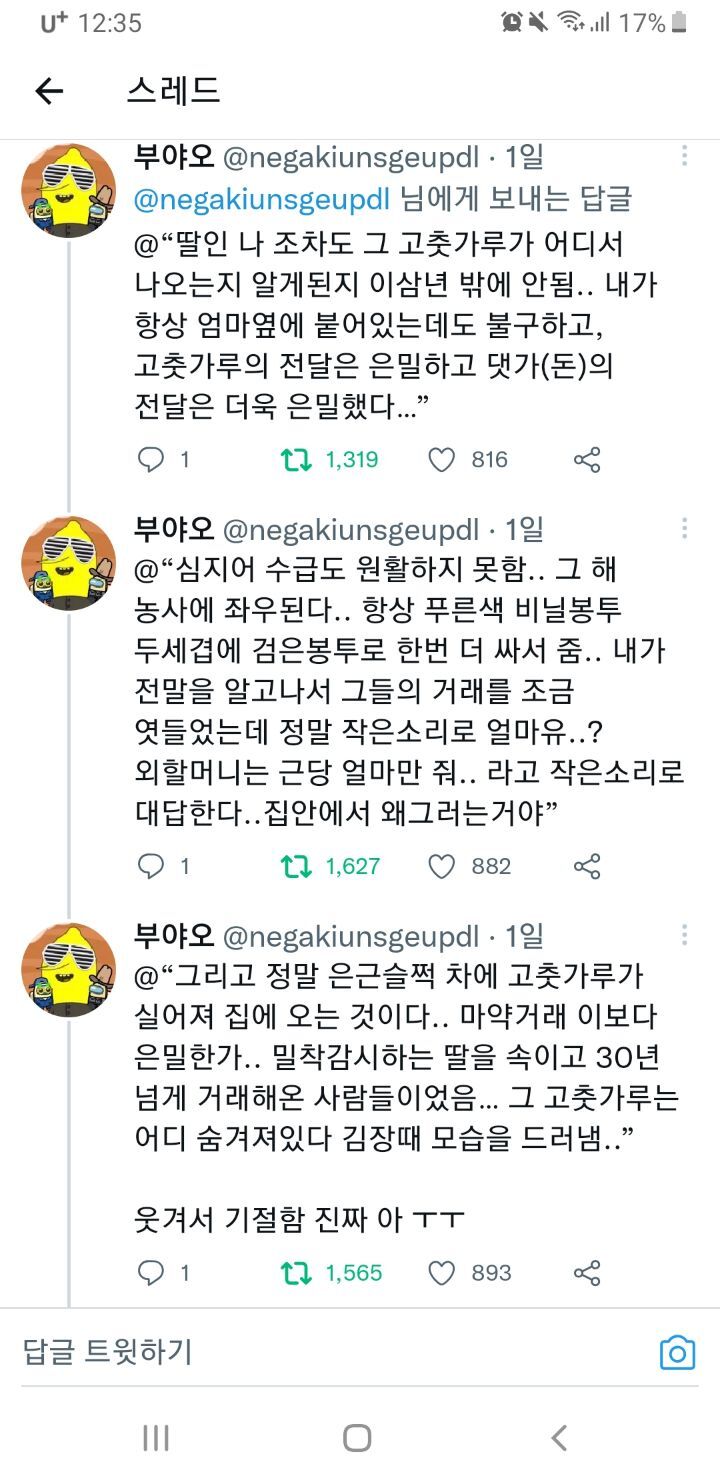Like the tweet with 816 likes
The width and height of the screenshot is (720, 1480).
(441, 460)
